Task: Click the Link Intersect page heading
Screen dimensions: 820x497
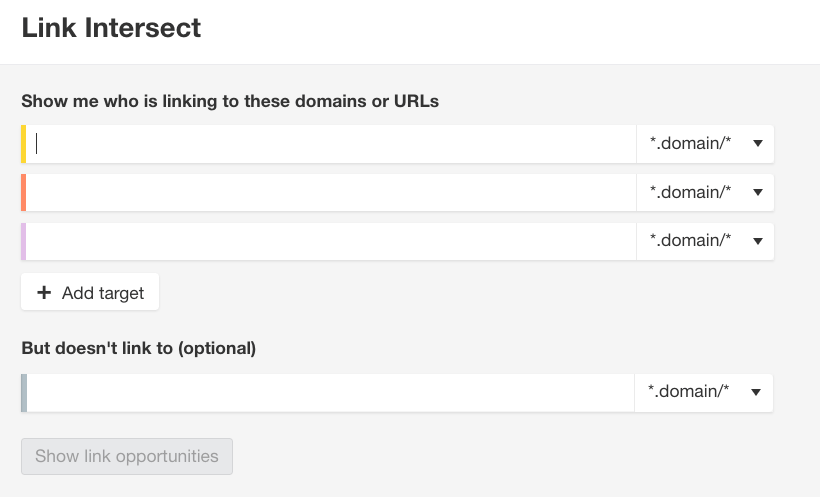Action: pyautogui.click(x=111, y=28)
